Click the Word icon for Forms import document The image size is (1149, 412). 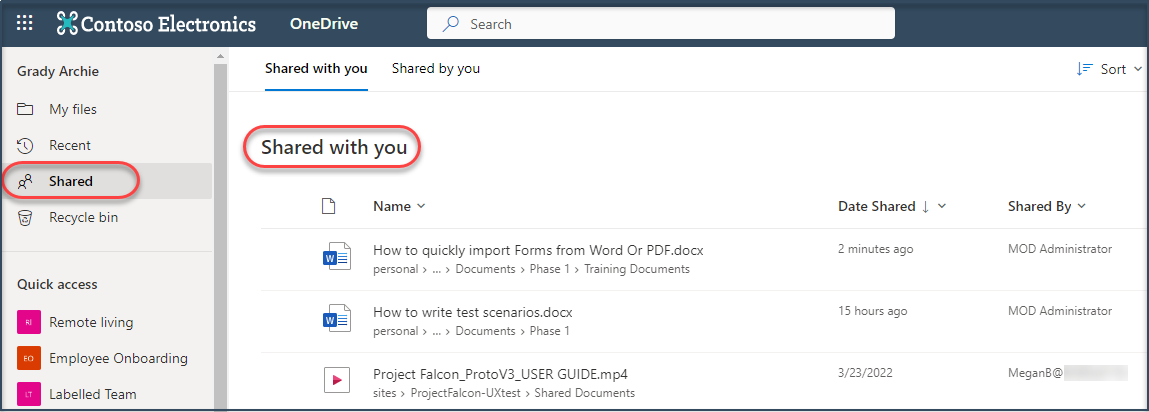coord(336,257)
